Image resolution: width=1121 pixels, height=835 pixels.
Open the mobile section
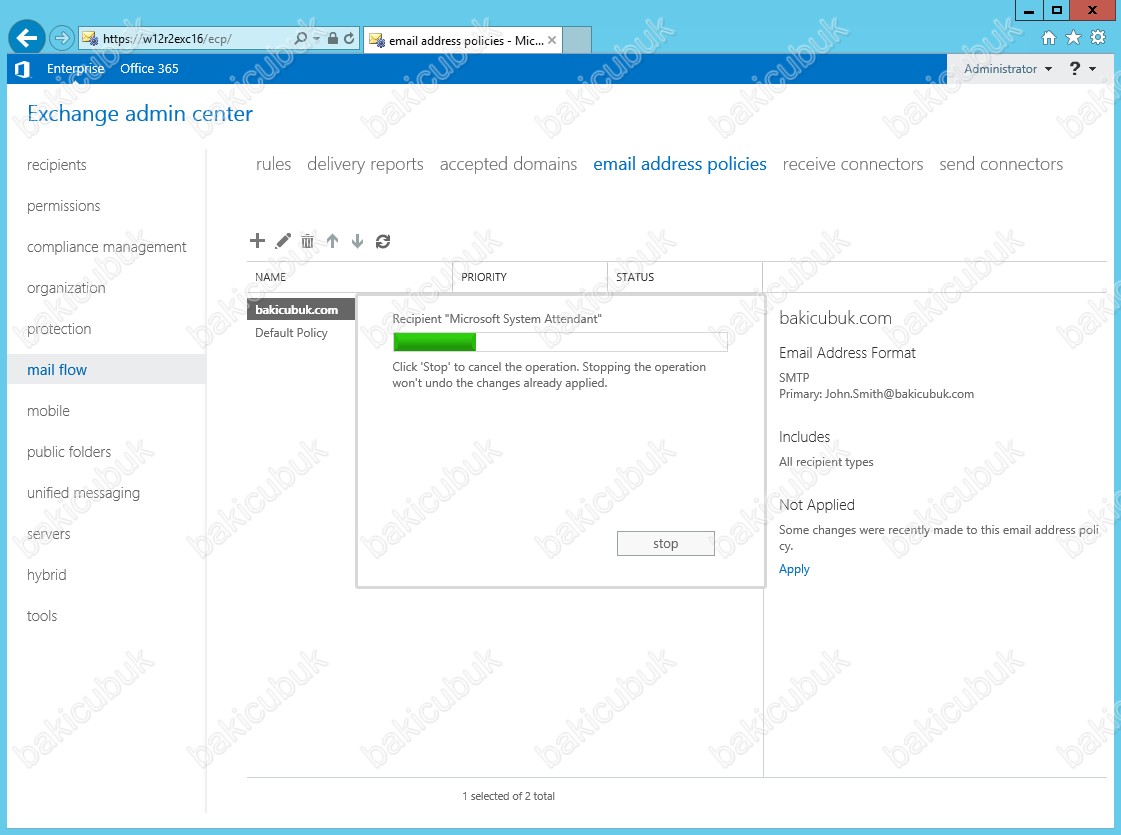coord(48,411)
